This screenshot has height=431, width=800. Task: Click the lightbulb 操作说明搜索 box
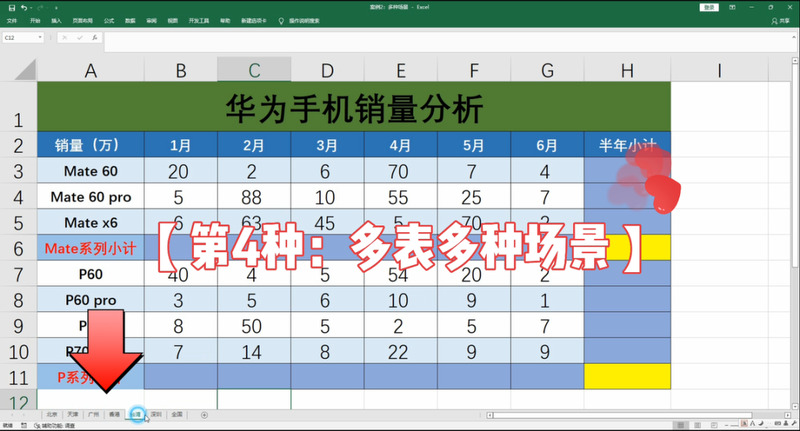(x=299, y=21)
